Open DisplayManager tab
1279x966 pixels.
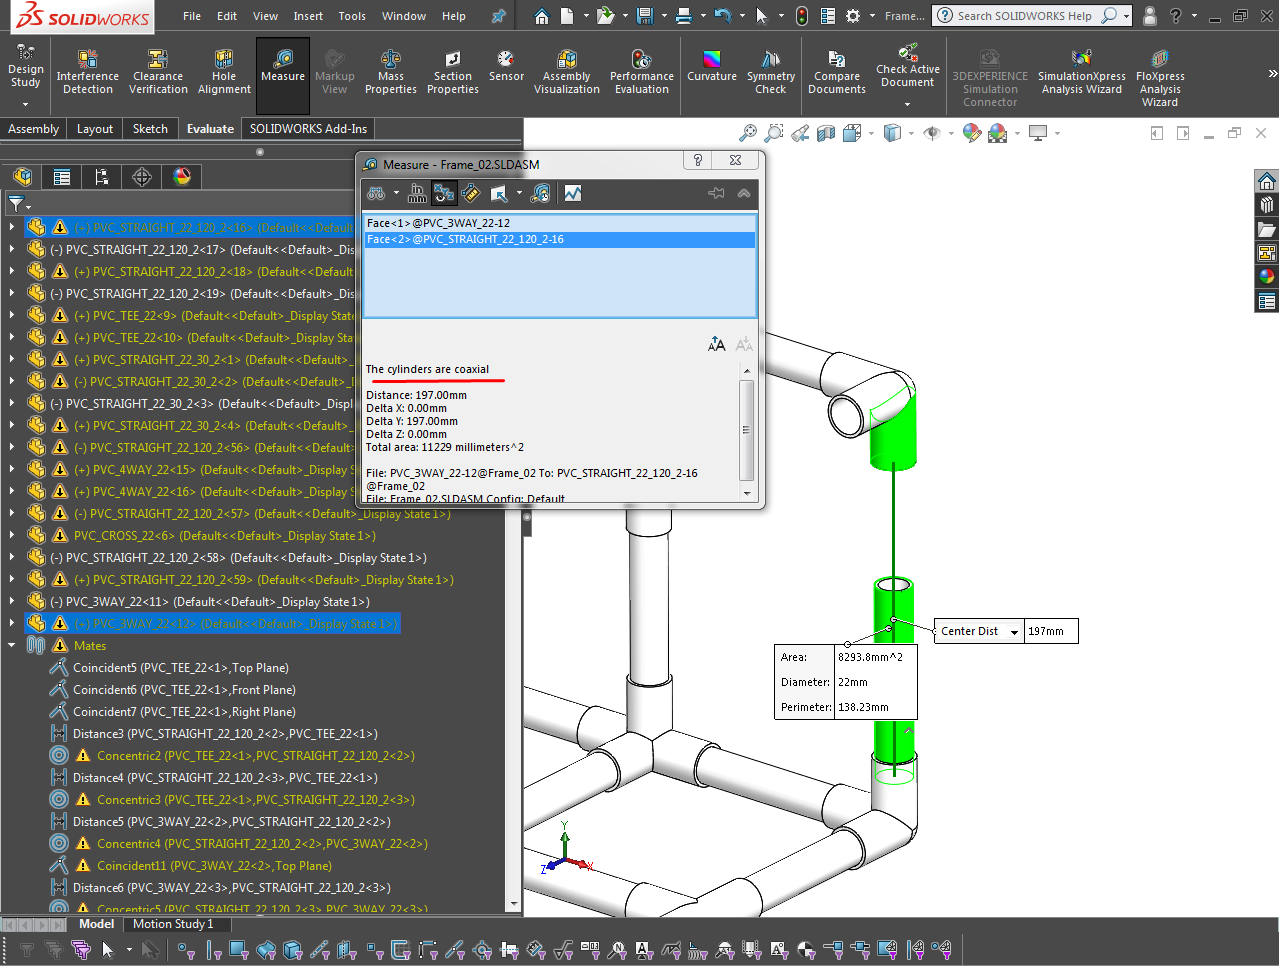point(182,177)
